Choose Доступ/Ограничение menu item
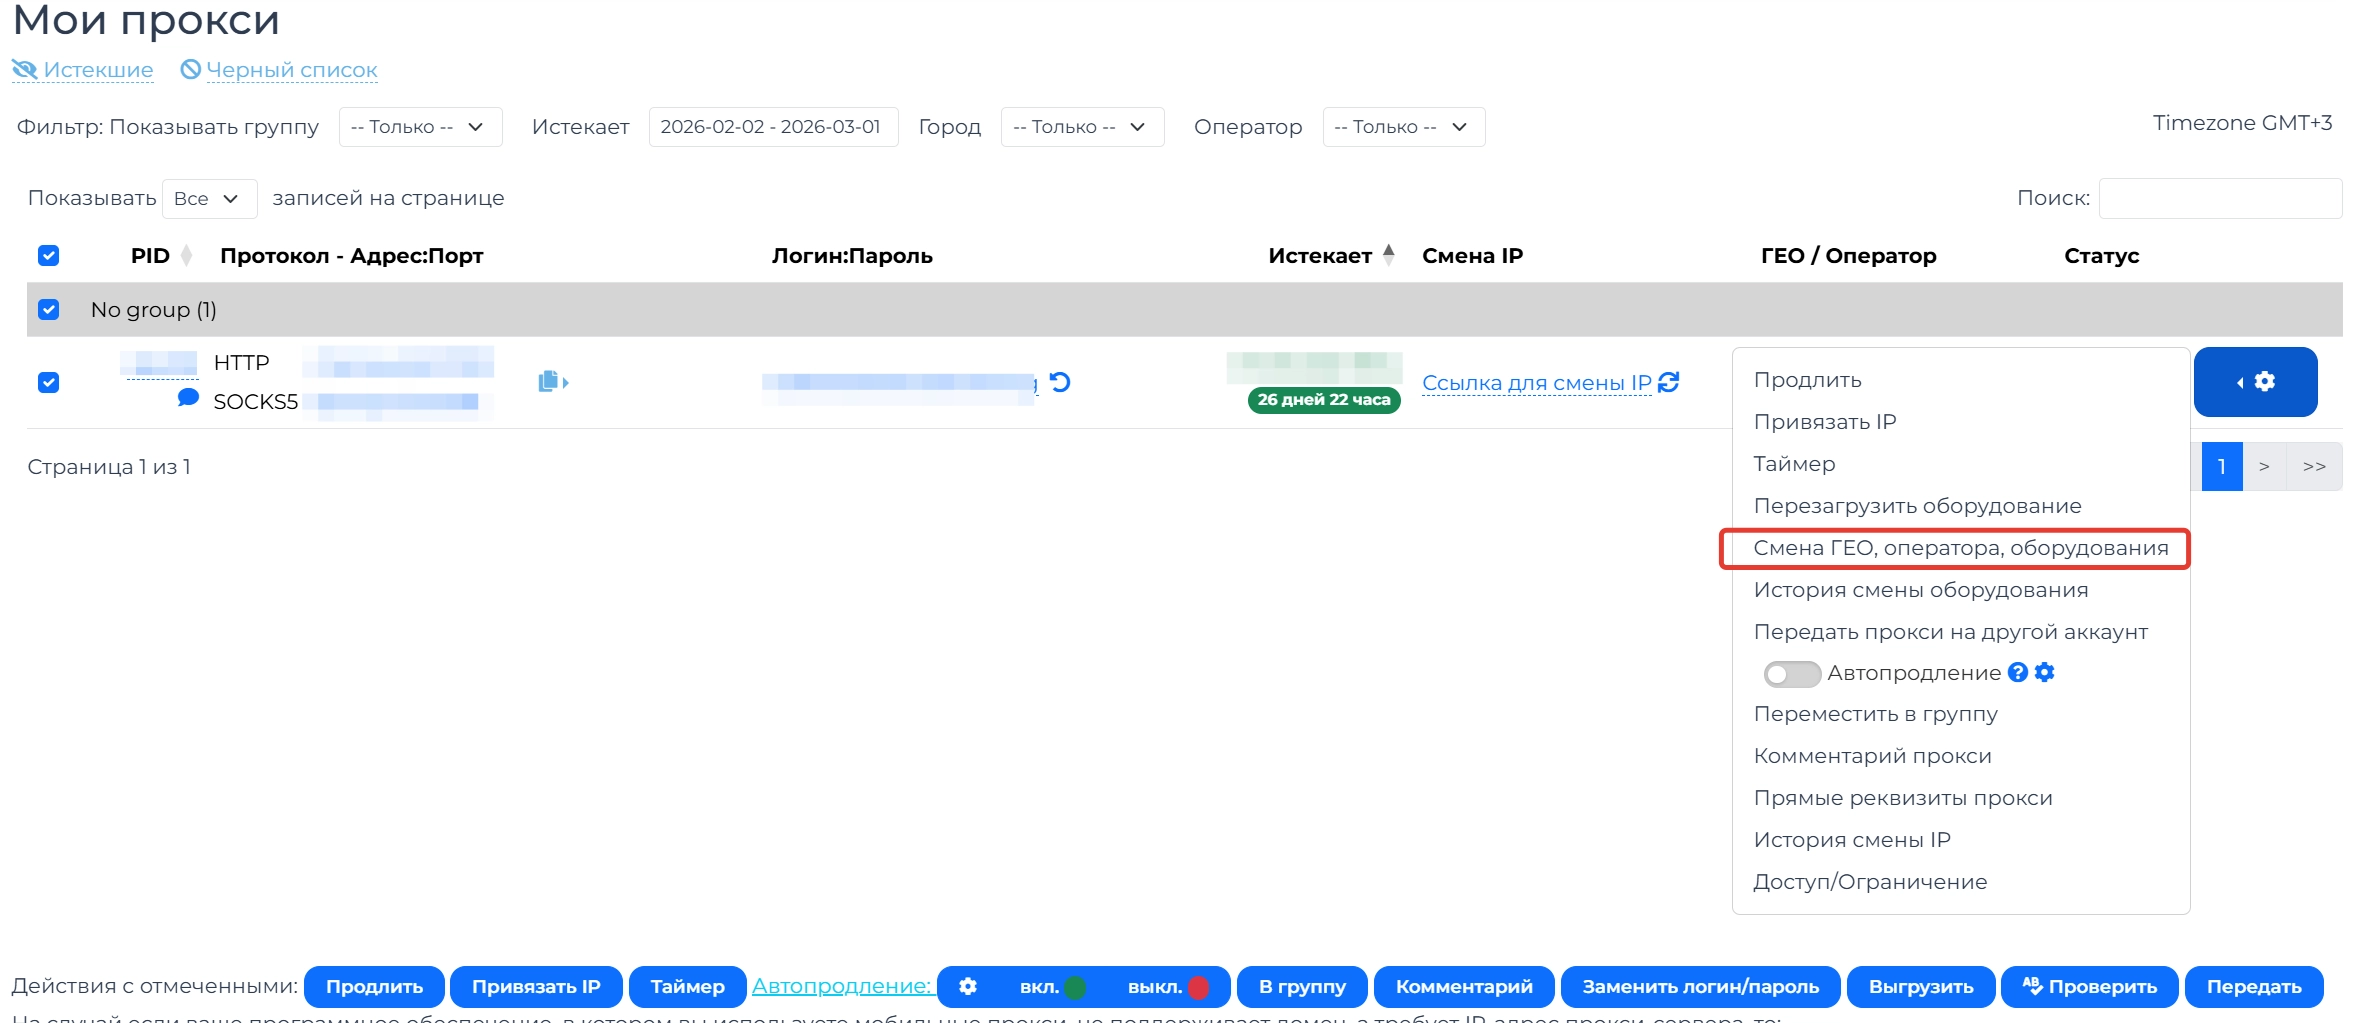Viewport: 2357px width, 1023px height. coord(1870,882)
